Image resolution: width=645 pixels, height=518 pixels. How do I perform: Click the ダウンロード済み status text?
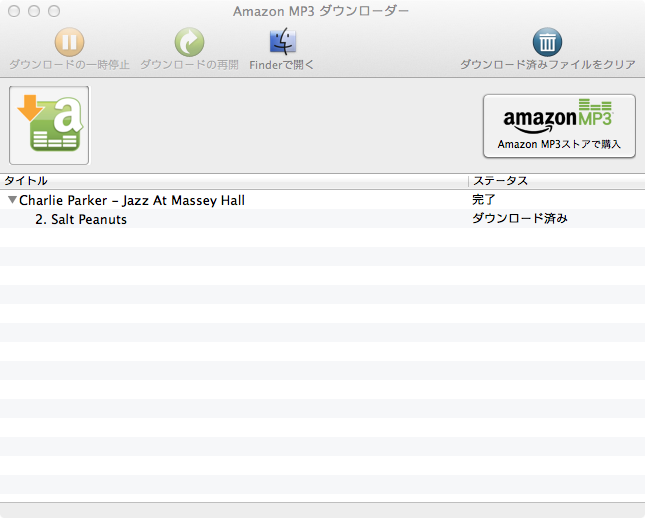520,218
